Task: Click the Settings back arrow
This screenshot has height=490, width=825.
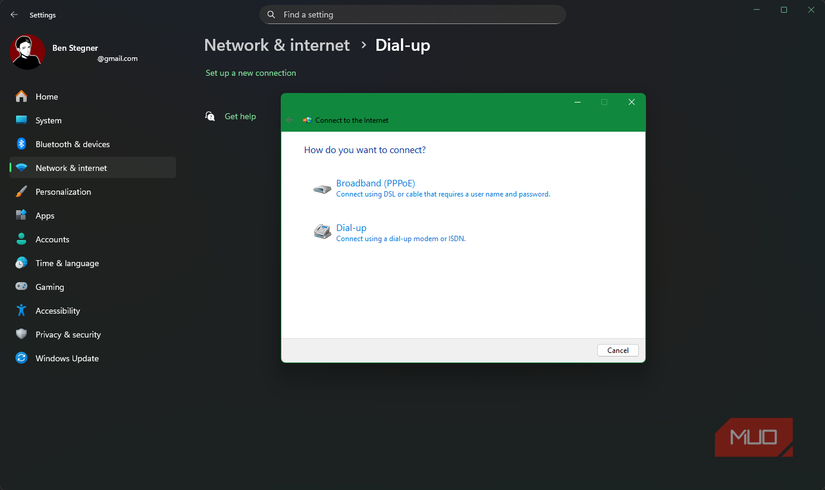Action: [14, 15]
